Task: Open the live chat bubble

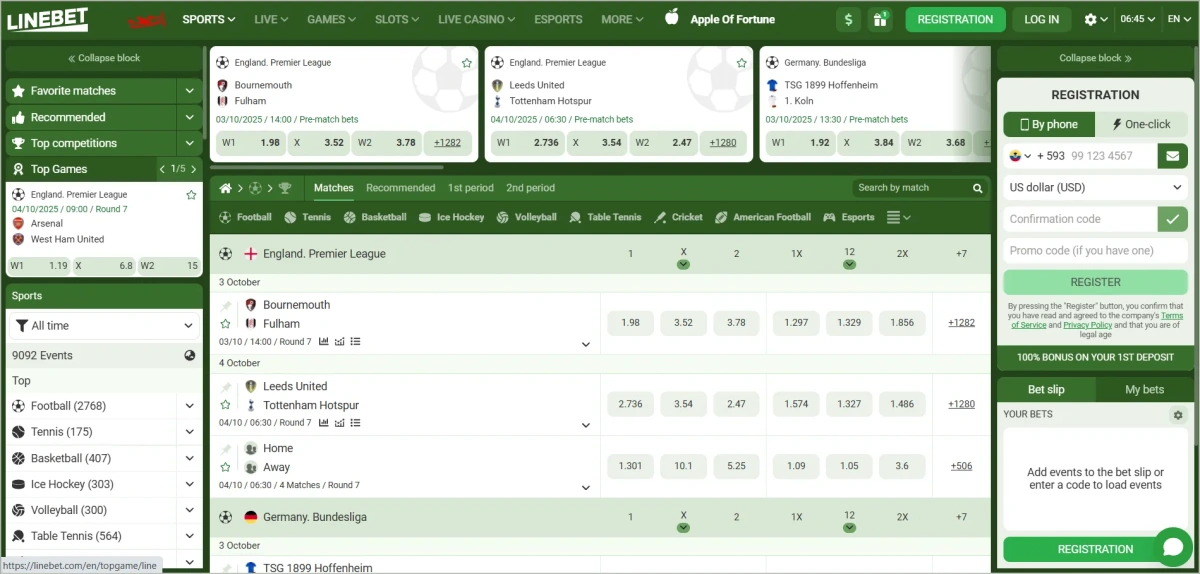Action: point(1172,547)
